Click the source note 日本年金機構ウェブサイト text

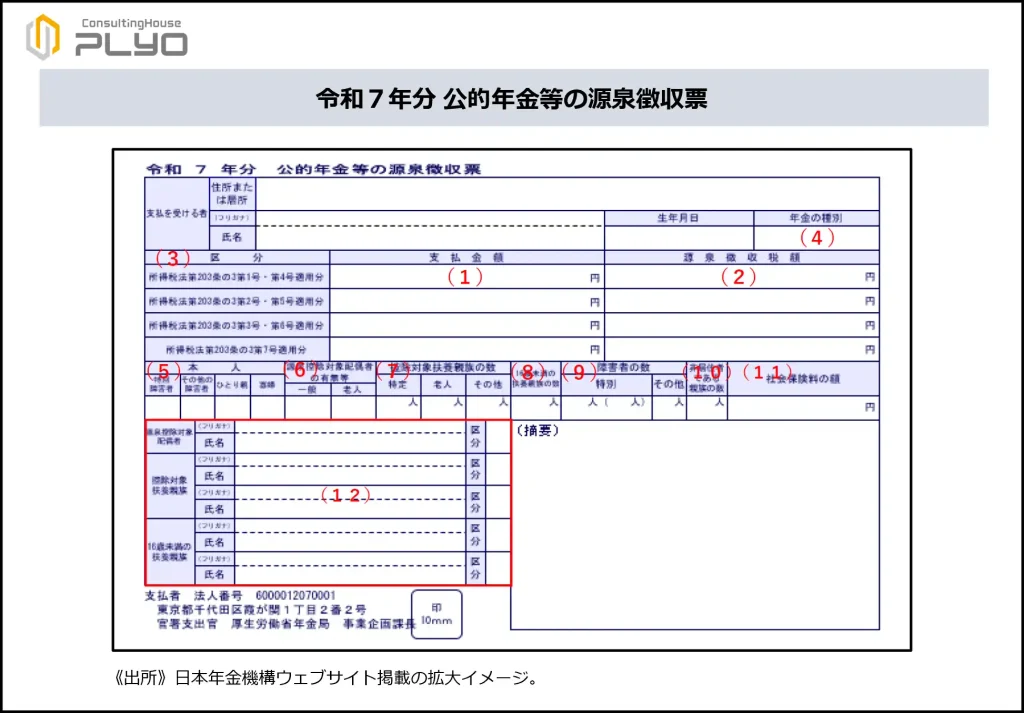pyautogui.click(x=327, y=678)
